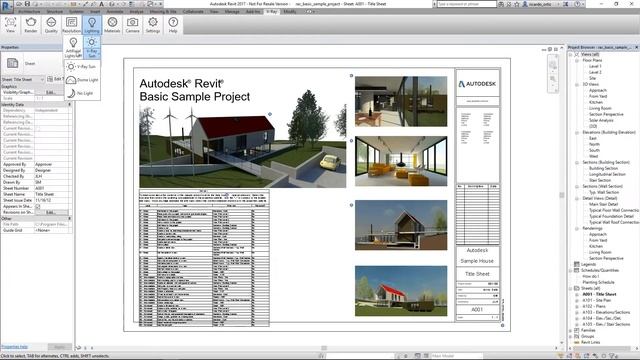Screen dimensions: 640x360
Task: Collapse the Renderings tree node
Action: [577, 229]
